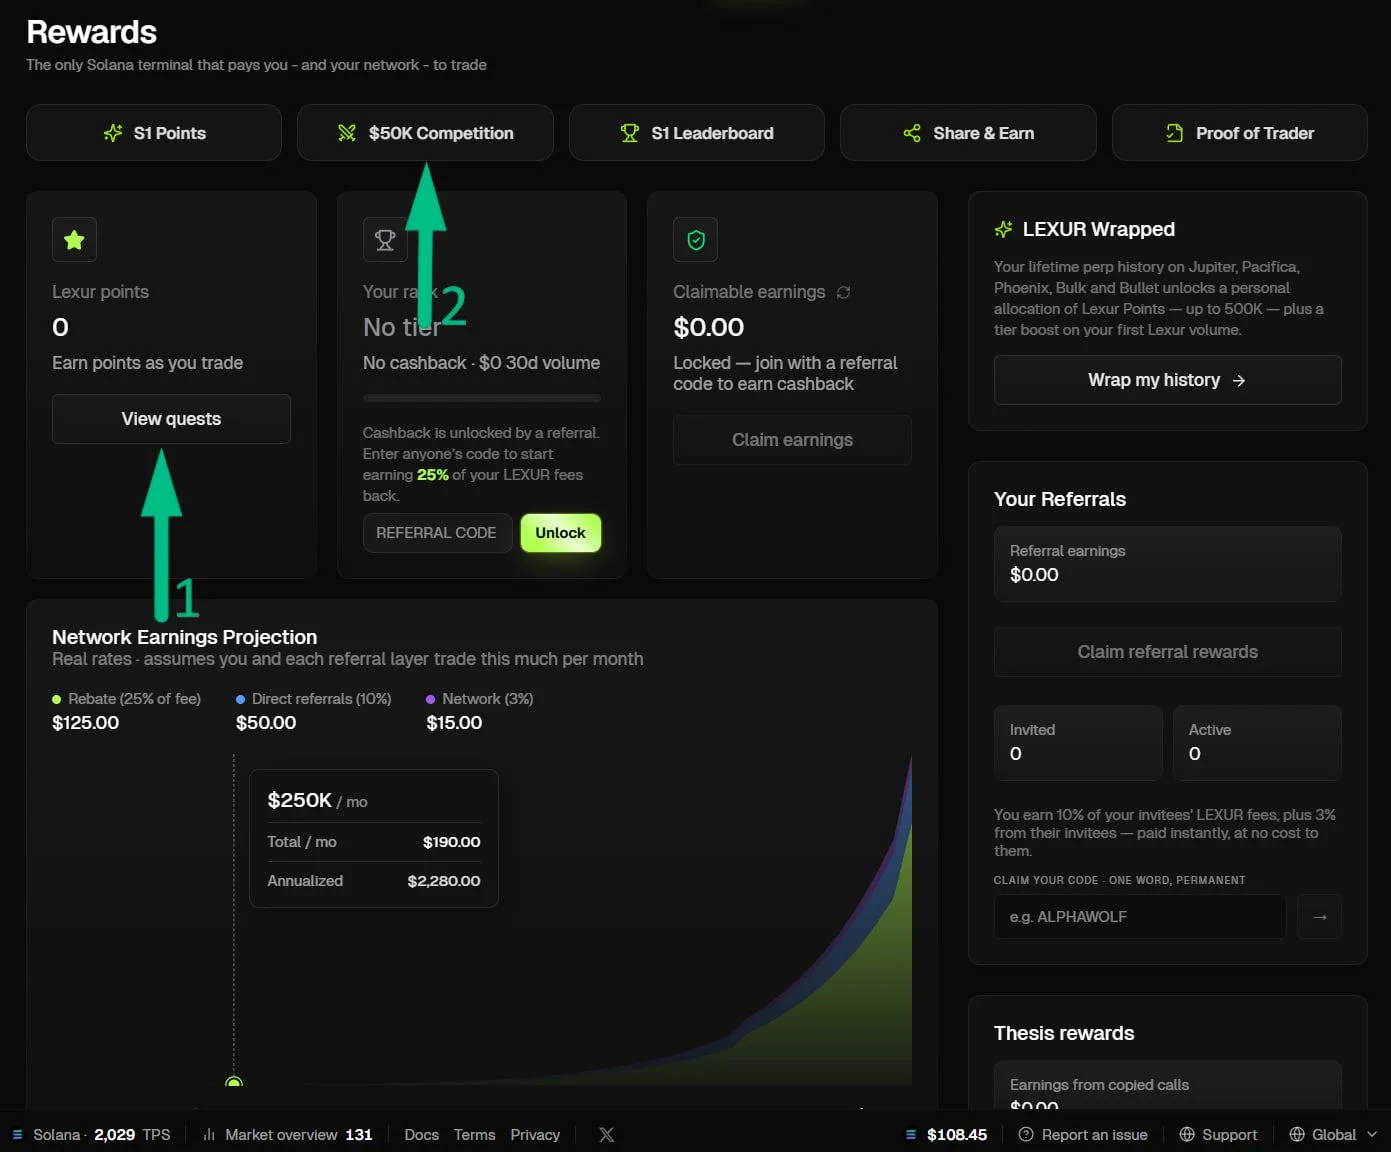Image resolution: width=1391 pixels, height=1152 pixels.
Task: Click the Referral earnings $0.00 box
Action: coord(1167,564)
